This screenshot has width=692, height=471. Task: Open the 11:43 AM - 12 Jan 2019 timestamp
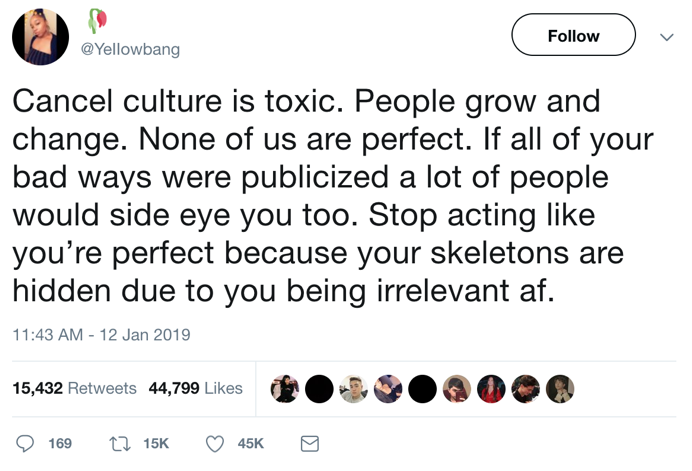[101, 334]
